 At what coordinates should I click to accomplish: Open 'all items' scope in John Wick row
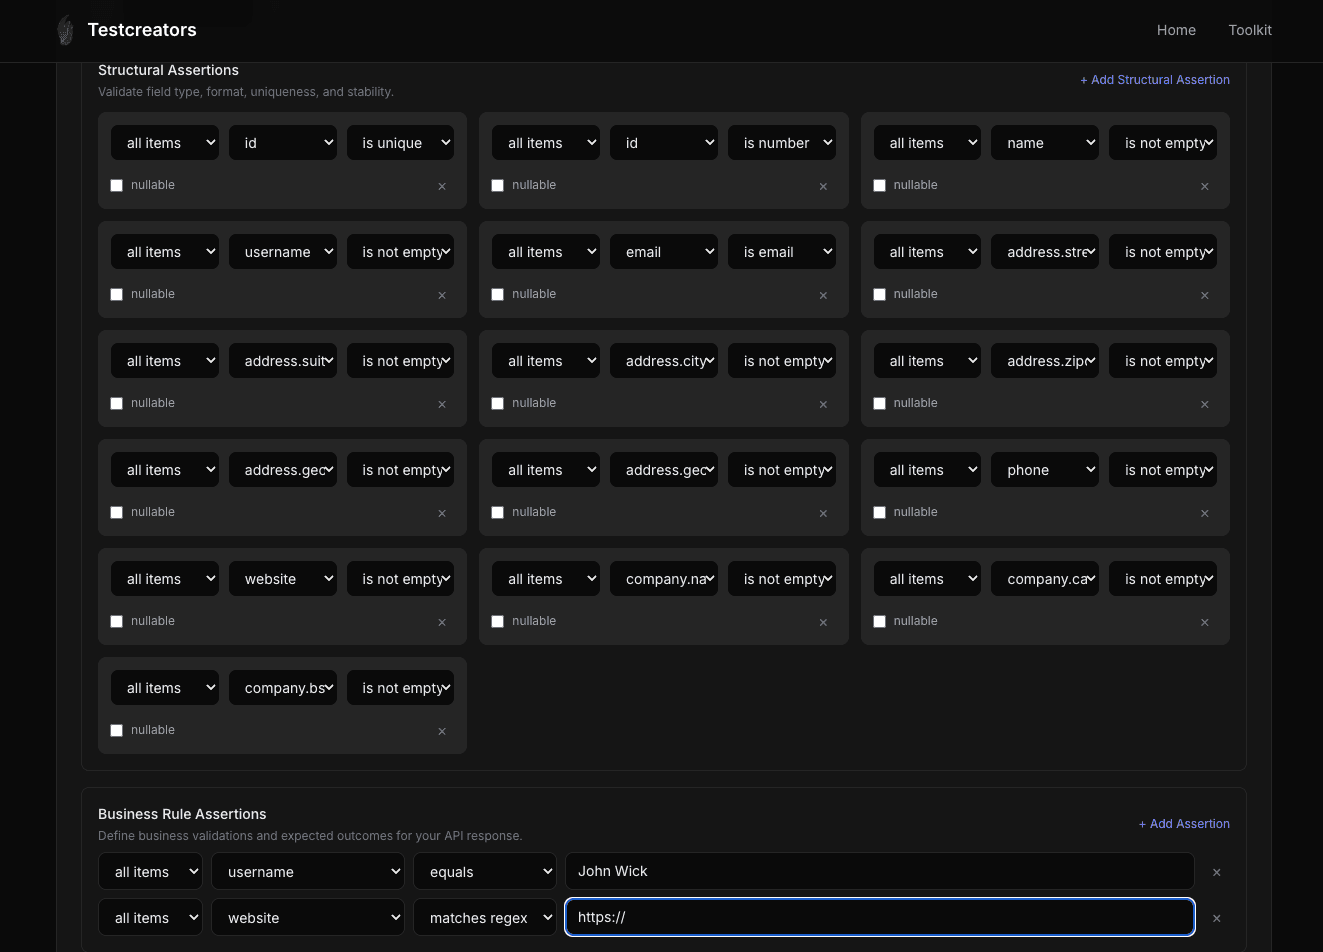[150, 872]
